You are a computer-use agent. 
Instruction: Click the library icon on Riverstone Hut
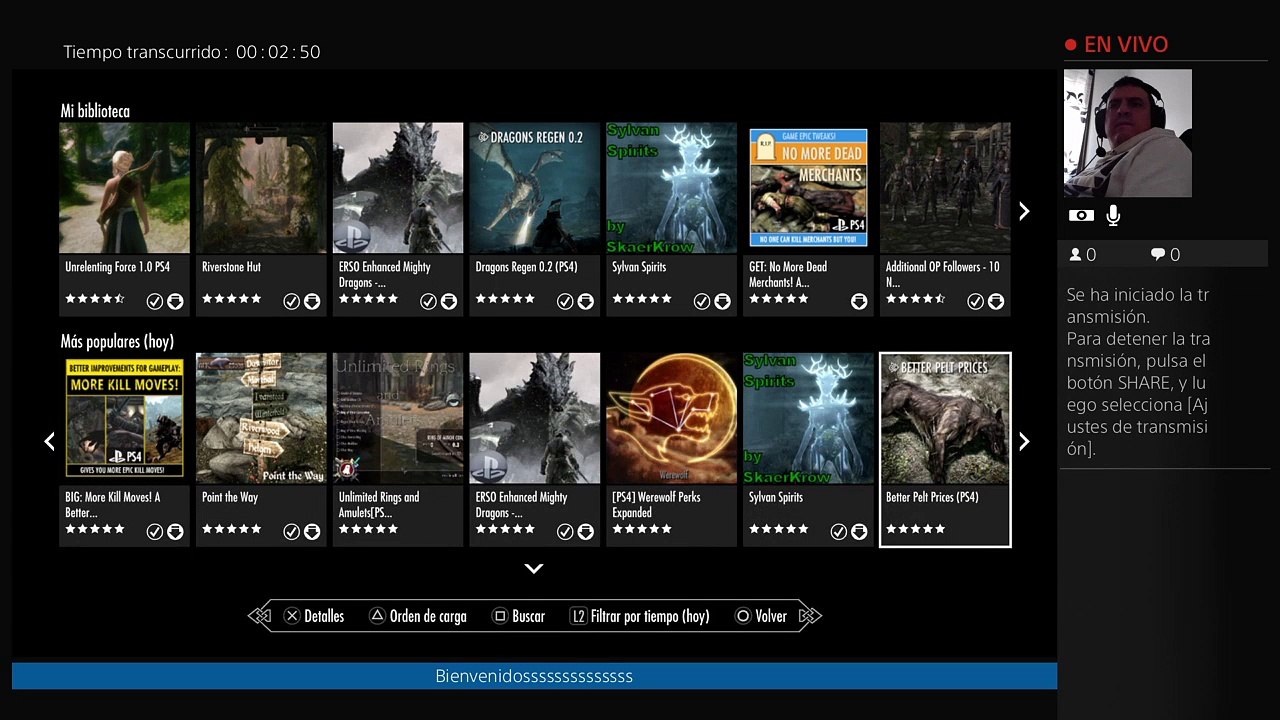point(312,301)
